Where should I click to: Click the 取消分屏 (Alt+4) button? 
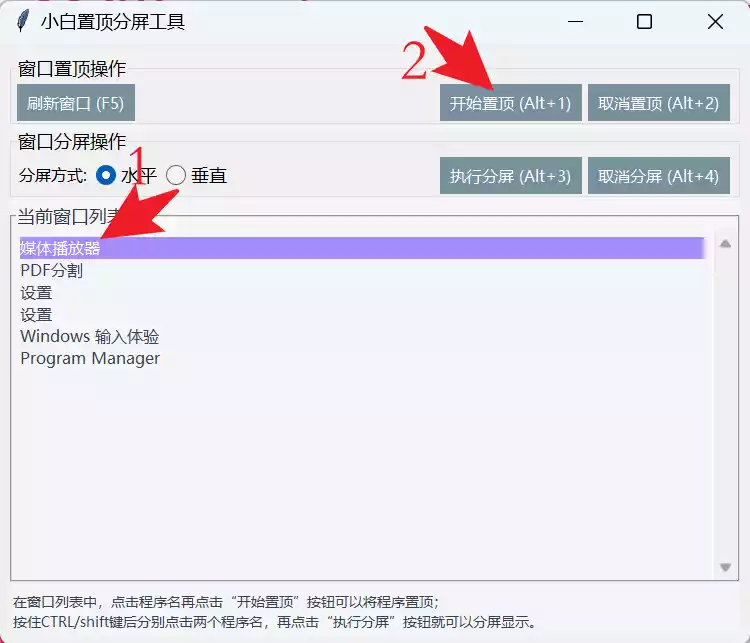click(x=658, y=176)
